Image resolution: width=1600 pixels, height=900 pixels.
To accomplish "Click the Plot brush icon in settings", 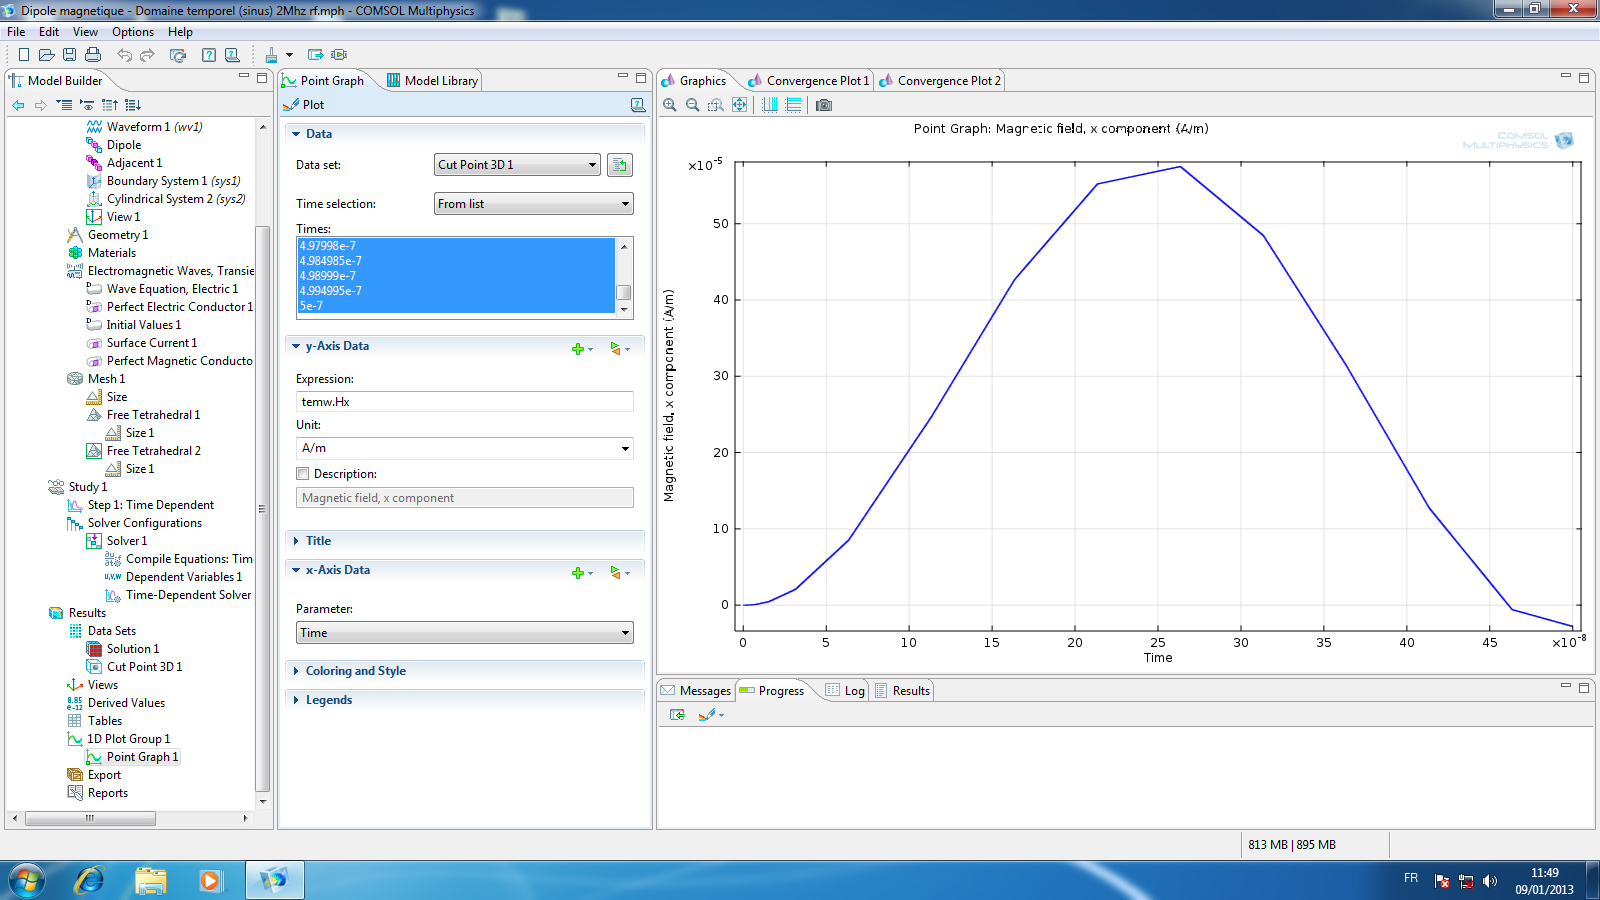I will (292, 105).
